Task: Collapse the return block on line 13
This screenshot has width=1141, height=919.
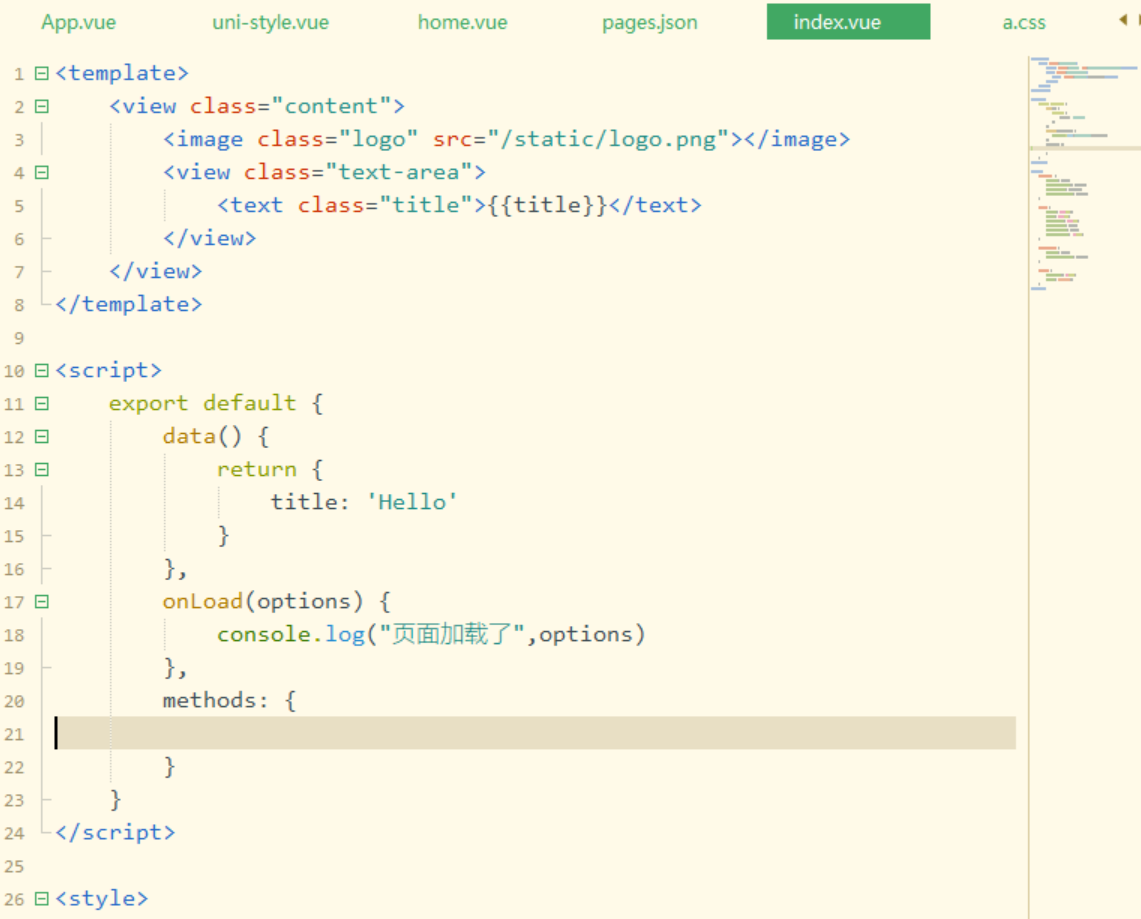Action: [x=42, y=469]
